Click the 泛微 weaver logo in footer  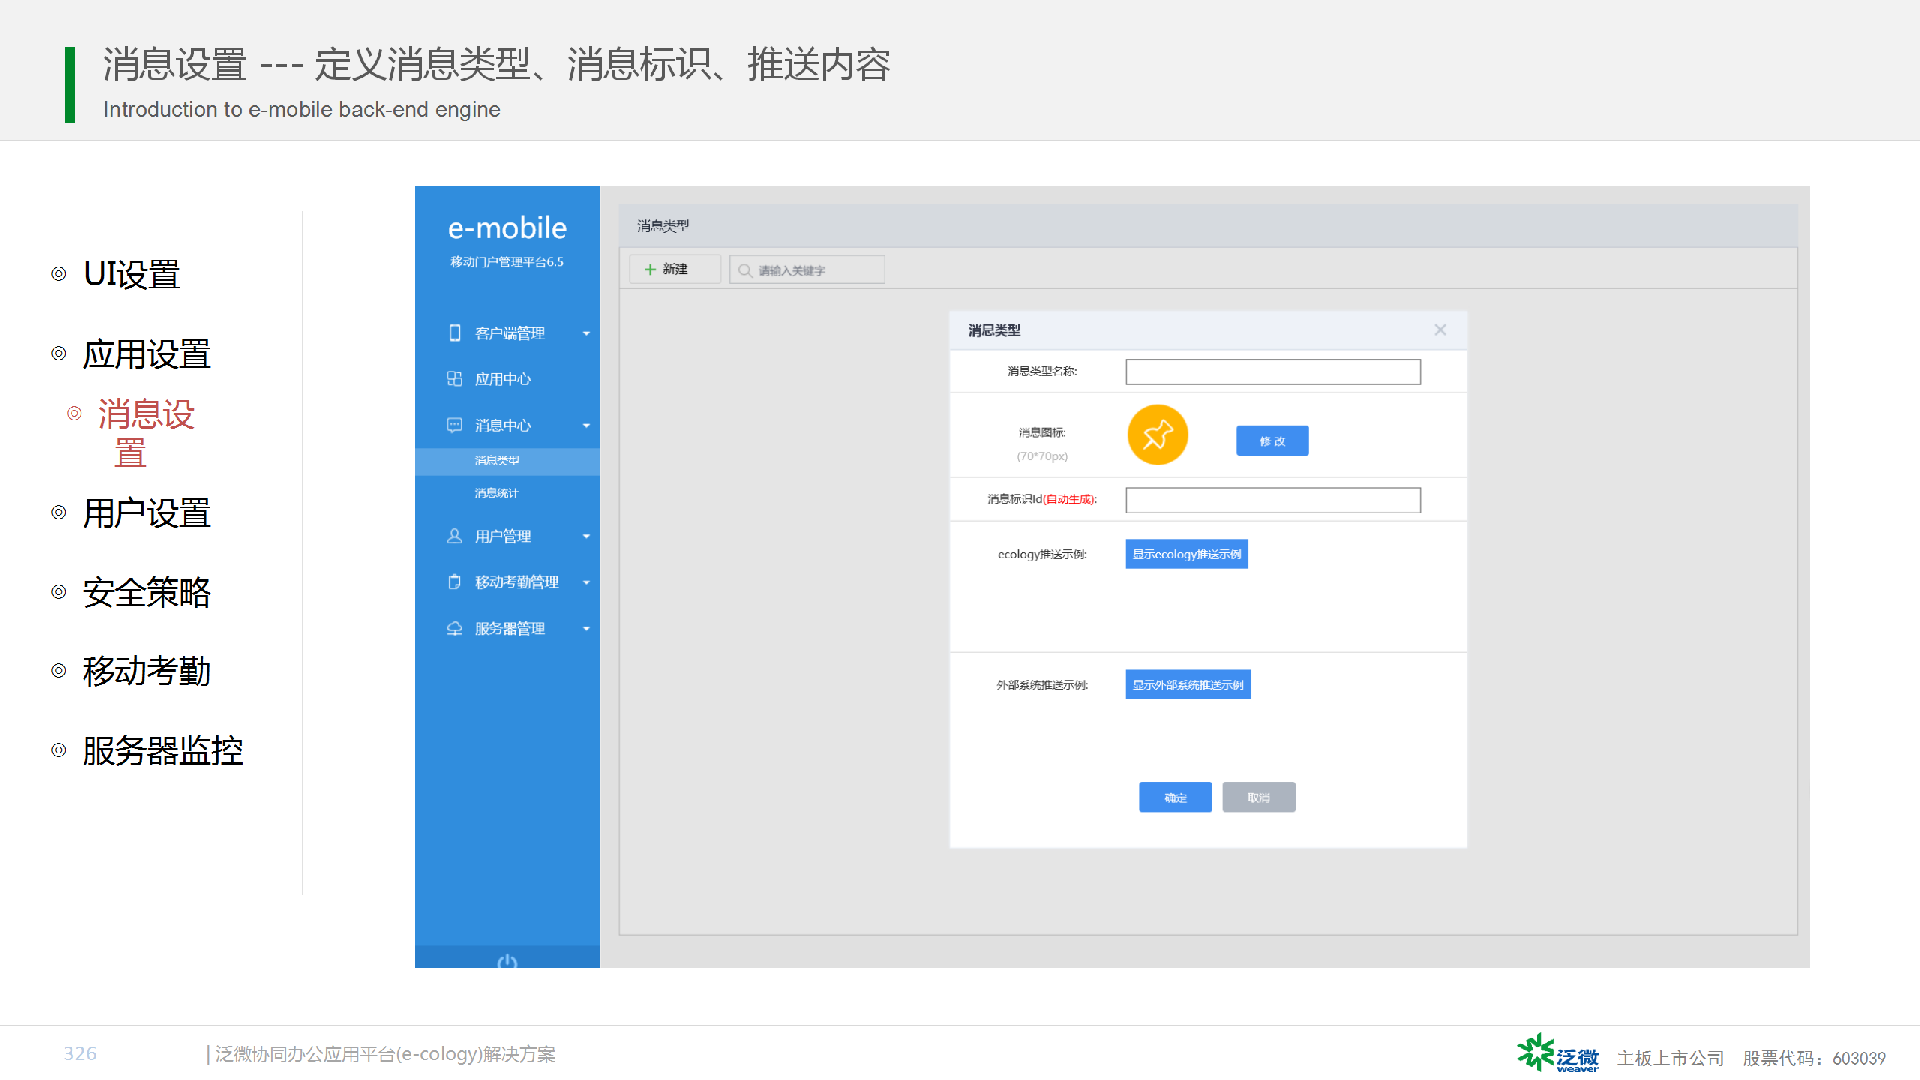pyautogui.click(x=1558, y=1054)
